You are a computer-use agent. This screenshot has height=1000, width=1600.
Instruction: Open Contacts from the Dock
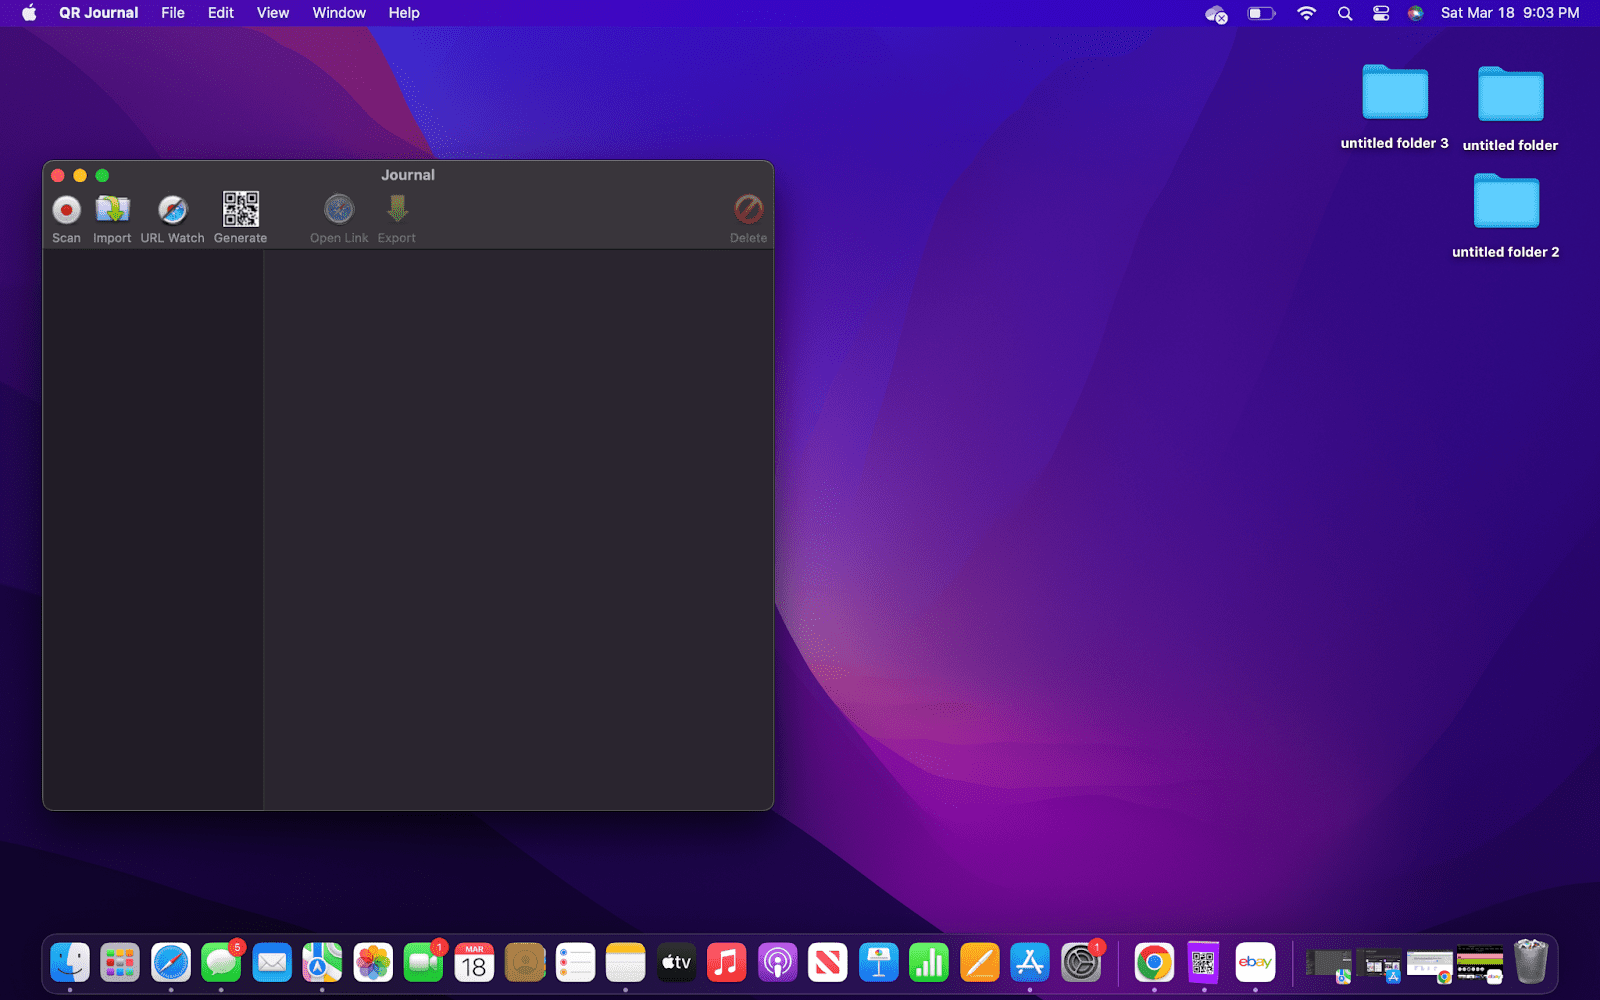pyautogui.click(x=525, y=963)
